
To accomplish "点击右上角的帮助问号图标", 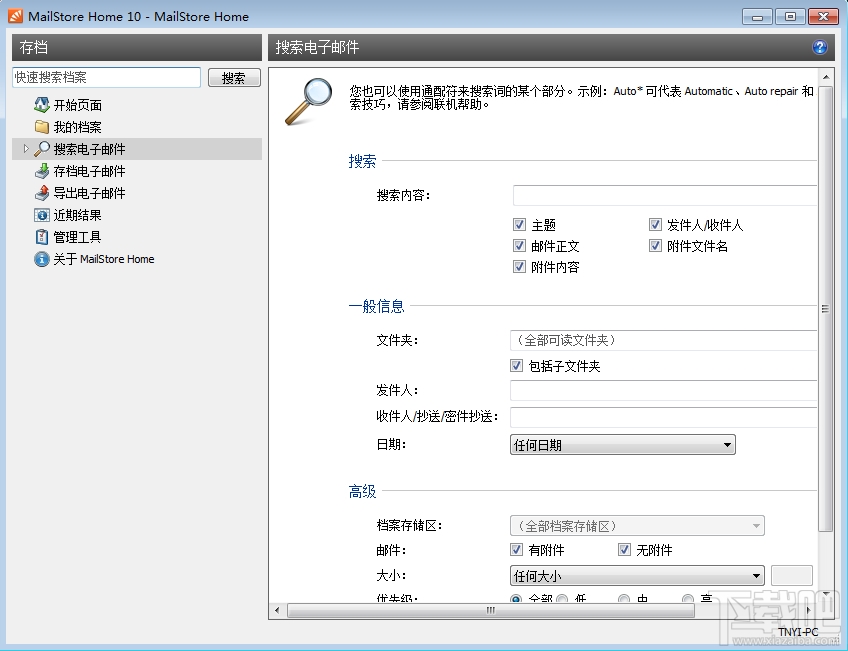I will (x=820, y=47).
